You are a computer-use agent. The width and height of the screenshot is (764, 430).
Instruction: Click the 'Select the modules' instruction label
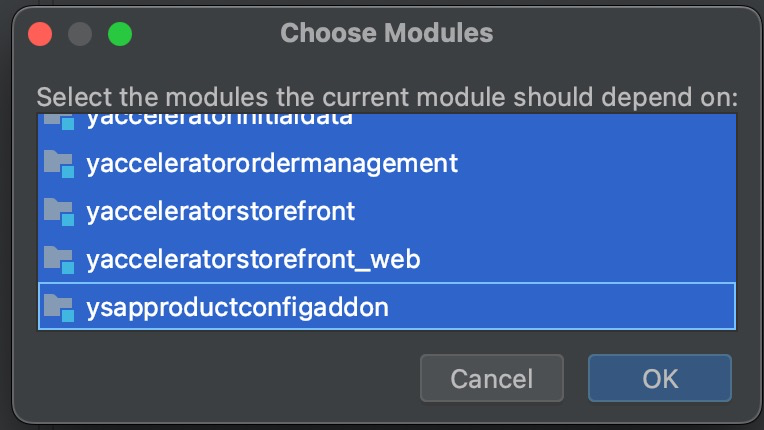coord(386,98)
